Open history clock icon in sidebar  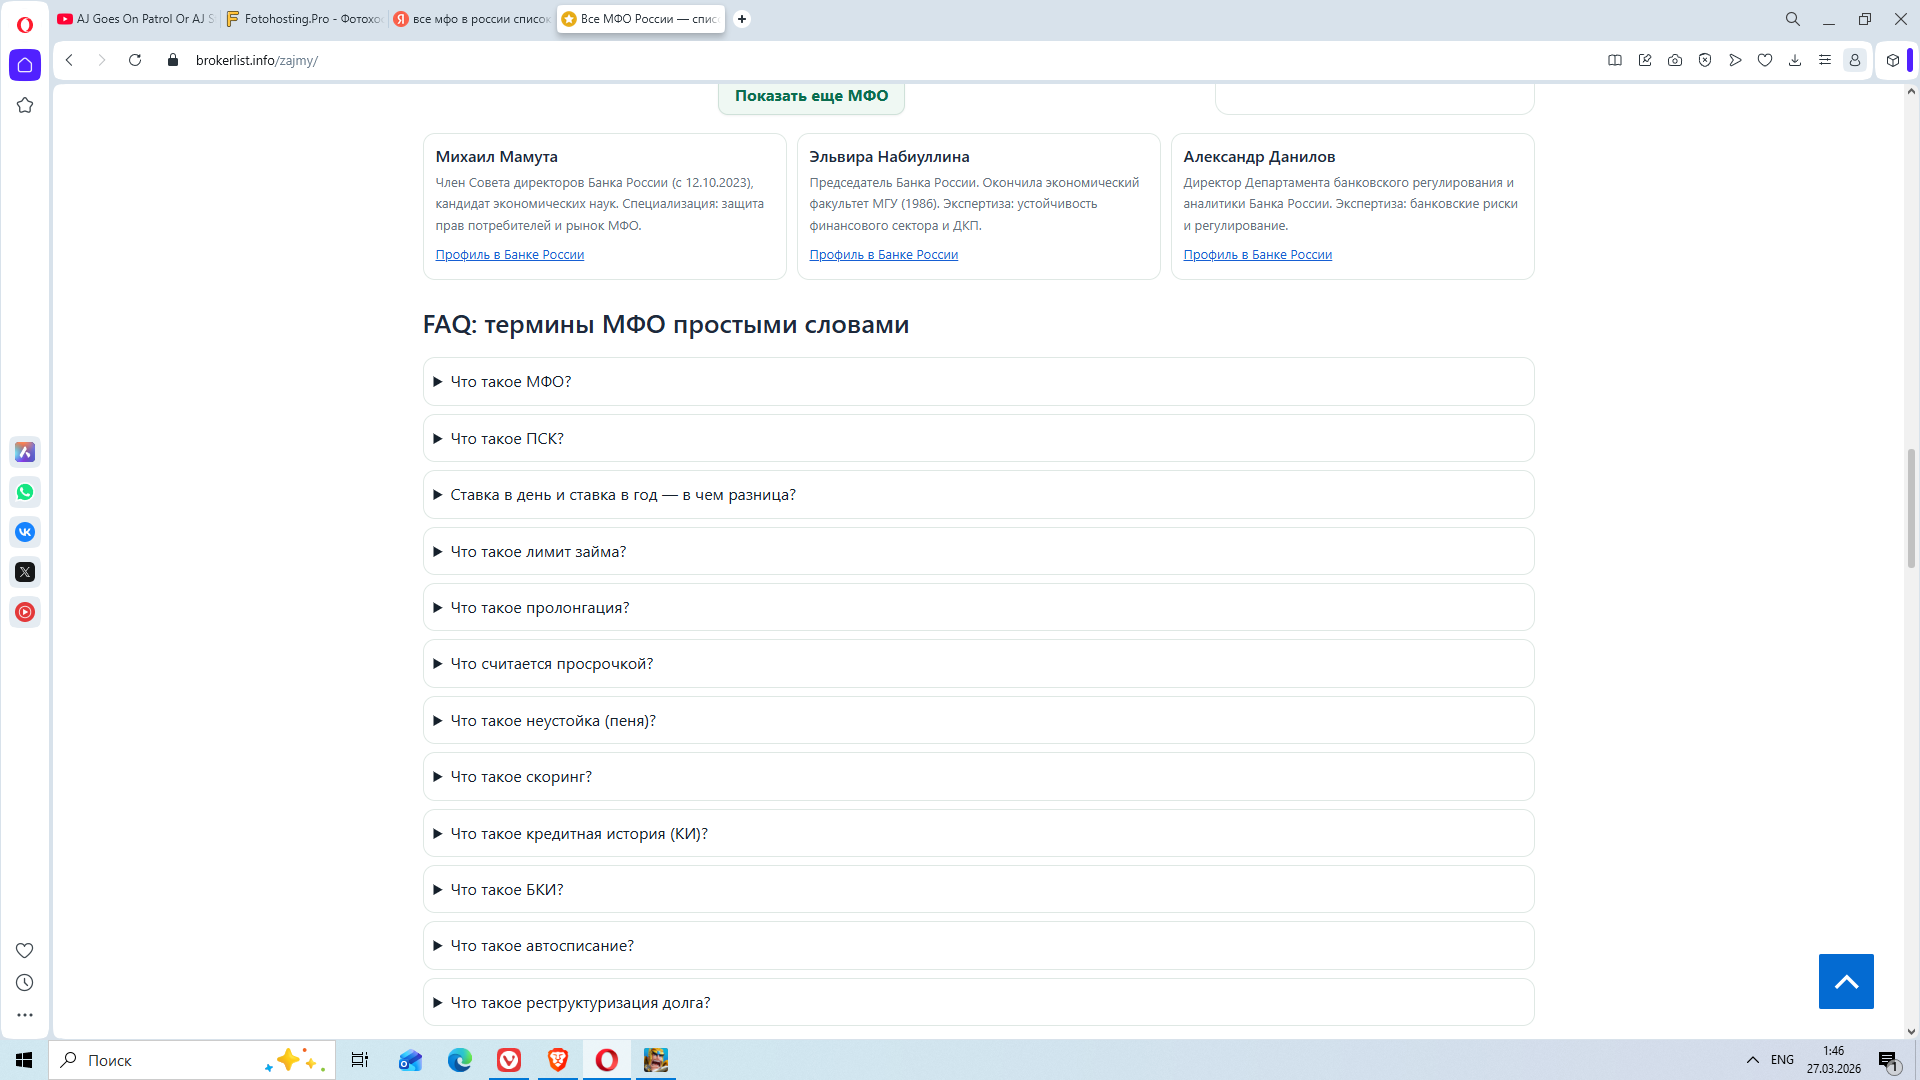[25, 983]
